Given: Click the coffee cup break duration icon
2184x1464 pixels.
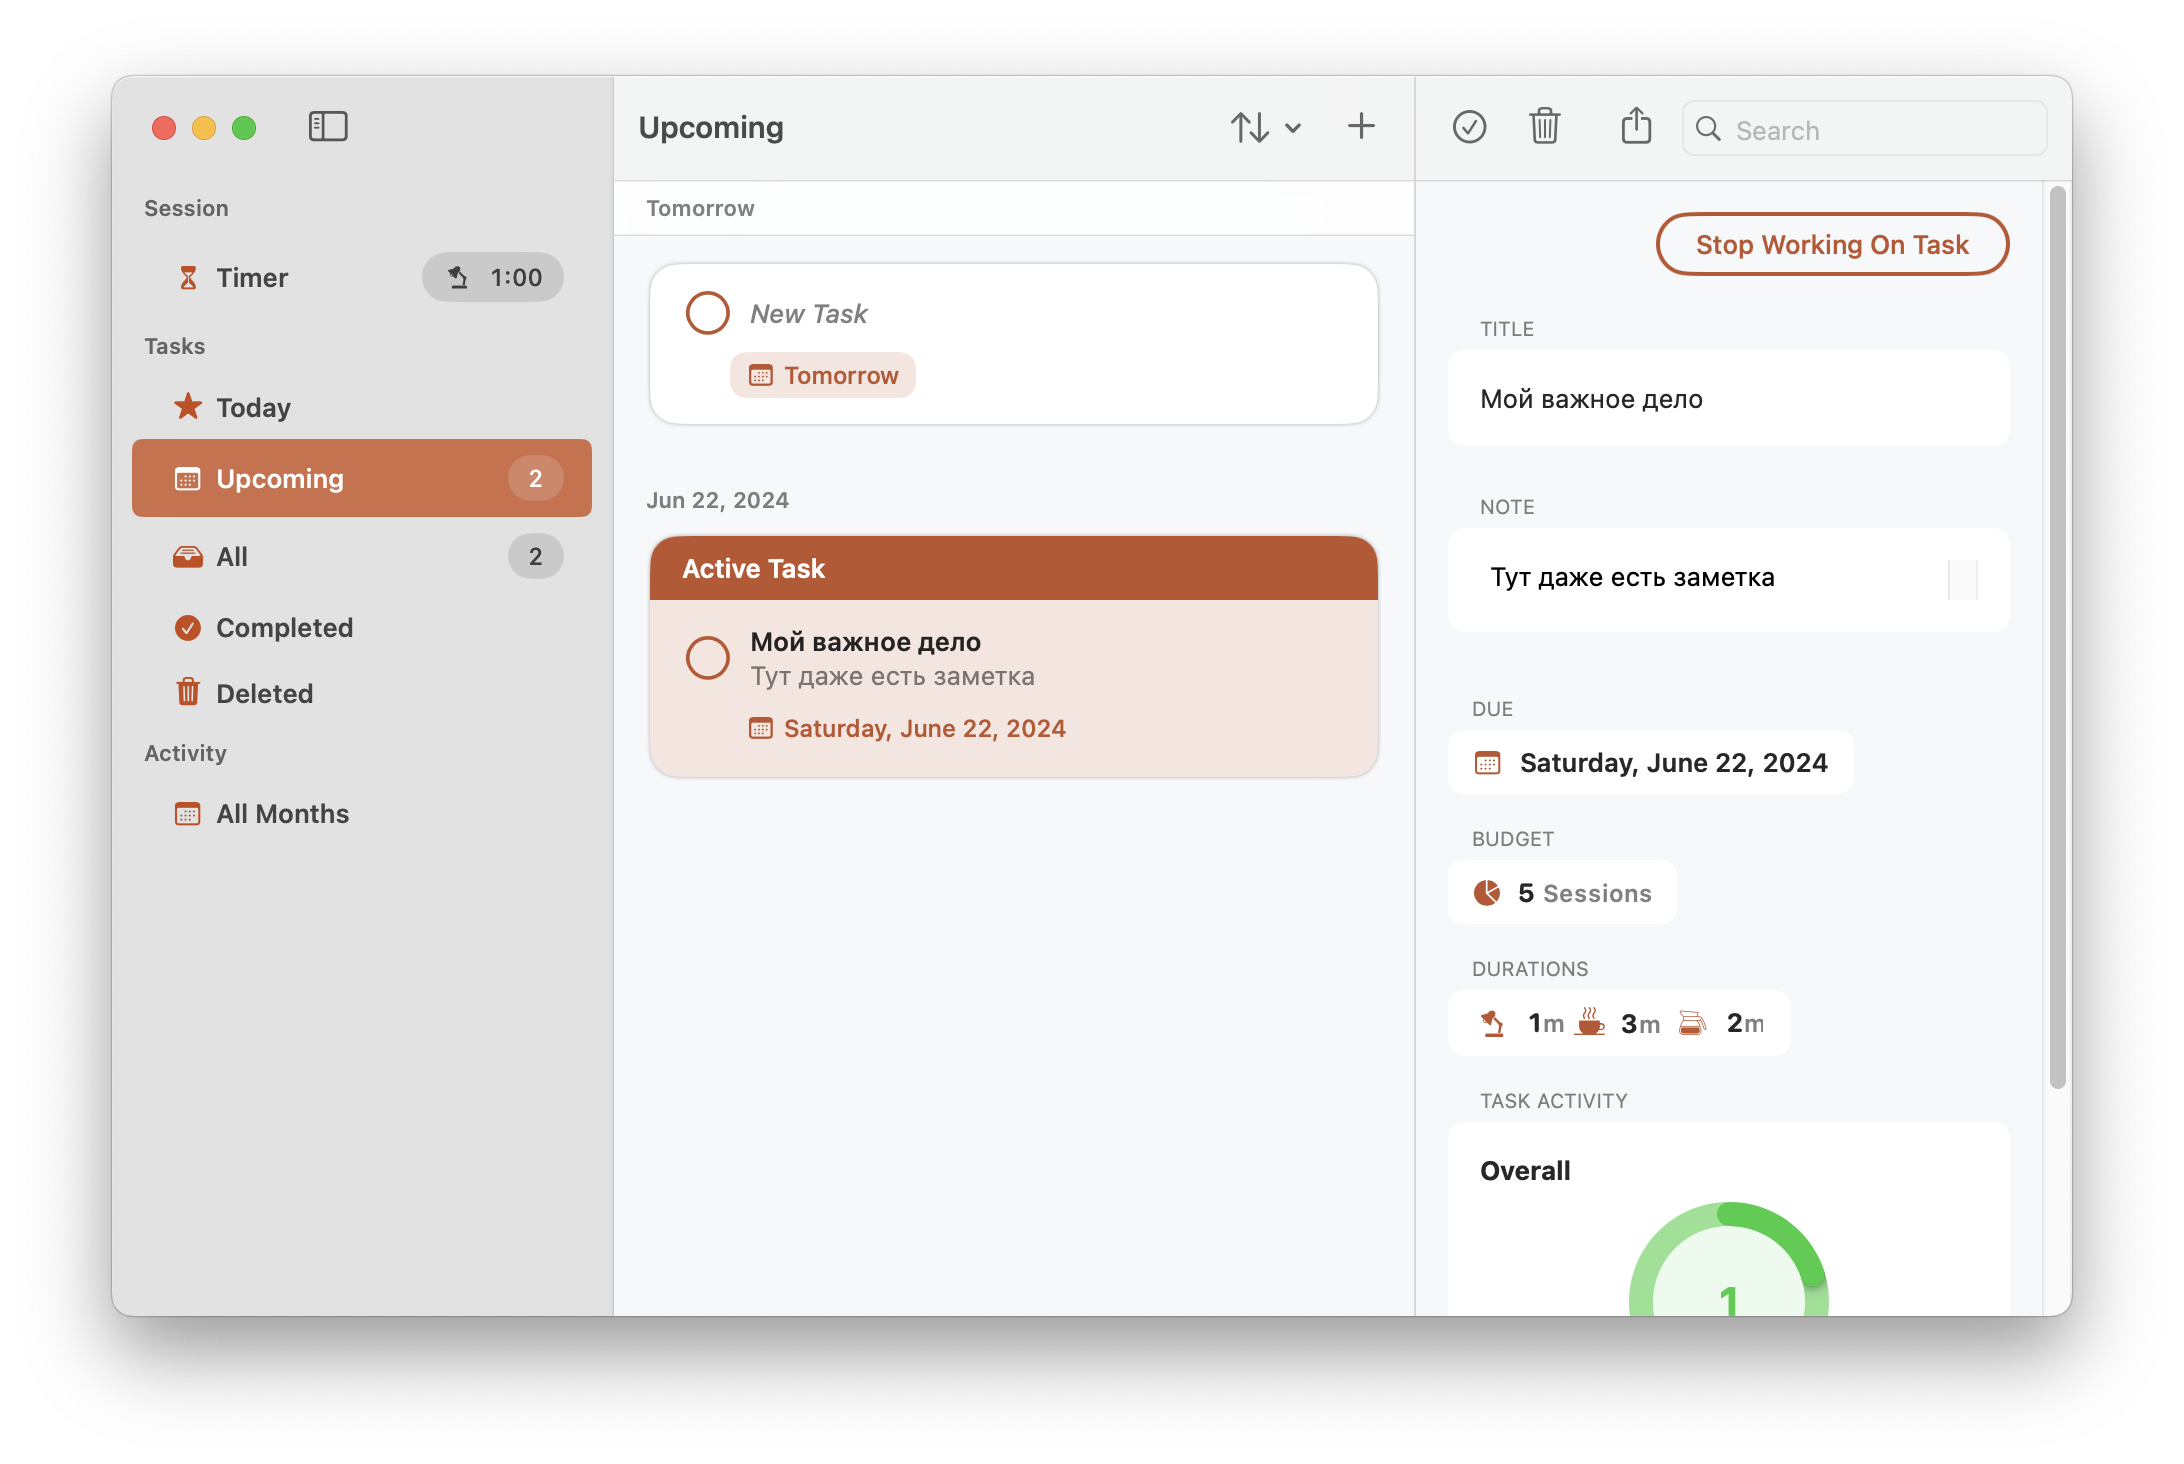Looking at the screenshot, I should click(x=1590, y=1022).
